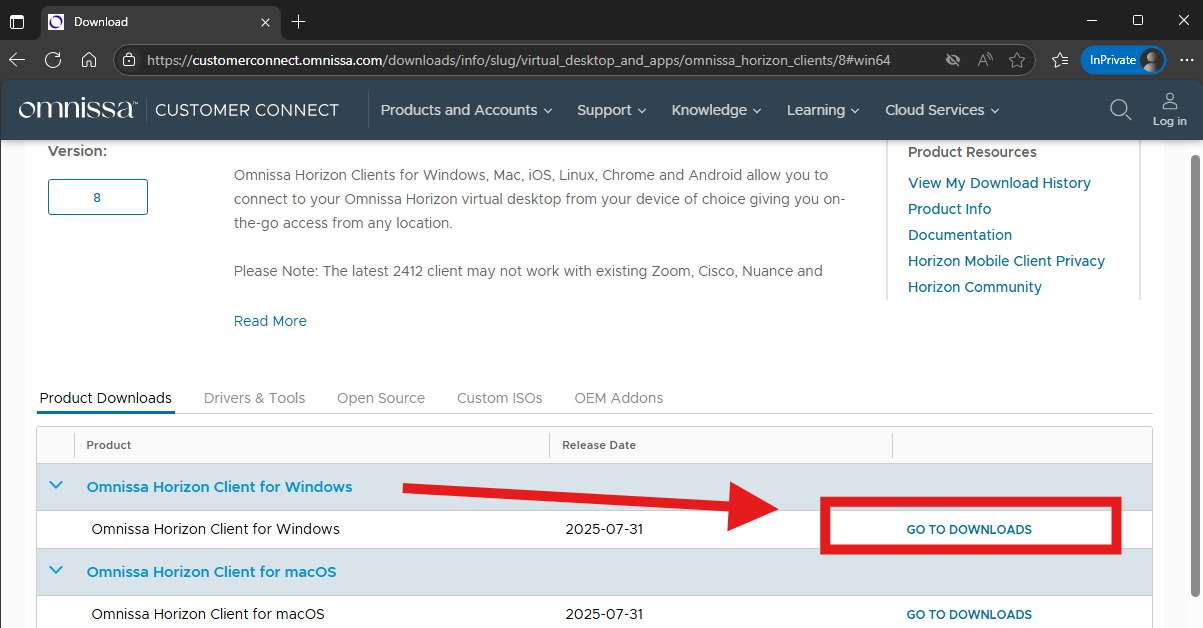1203x628 pixels.
Task: Open the InPrivate profile button
Action: tap(1123, 60)
